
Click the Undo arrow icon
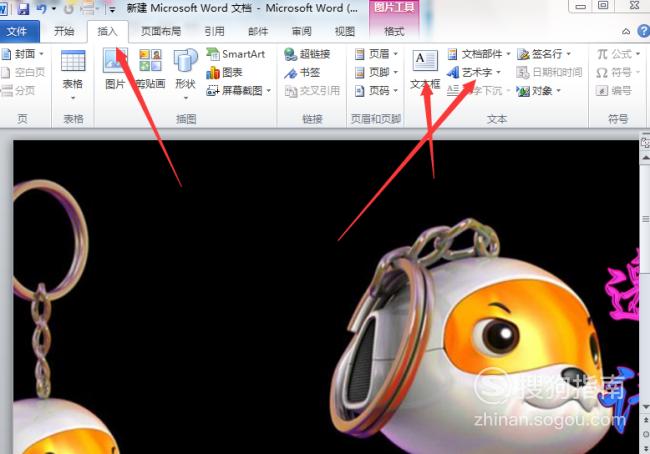[x=42, y=8]
